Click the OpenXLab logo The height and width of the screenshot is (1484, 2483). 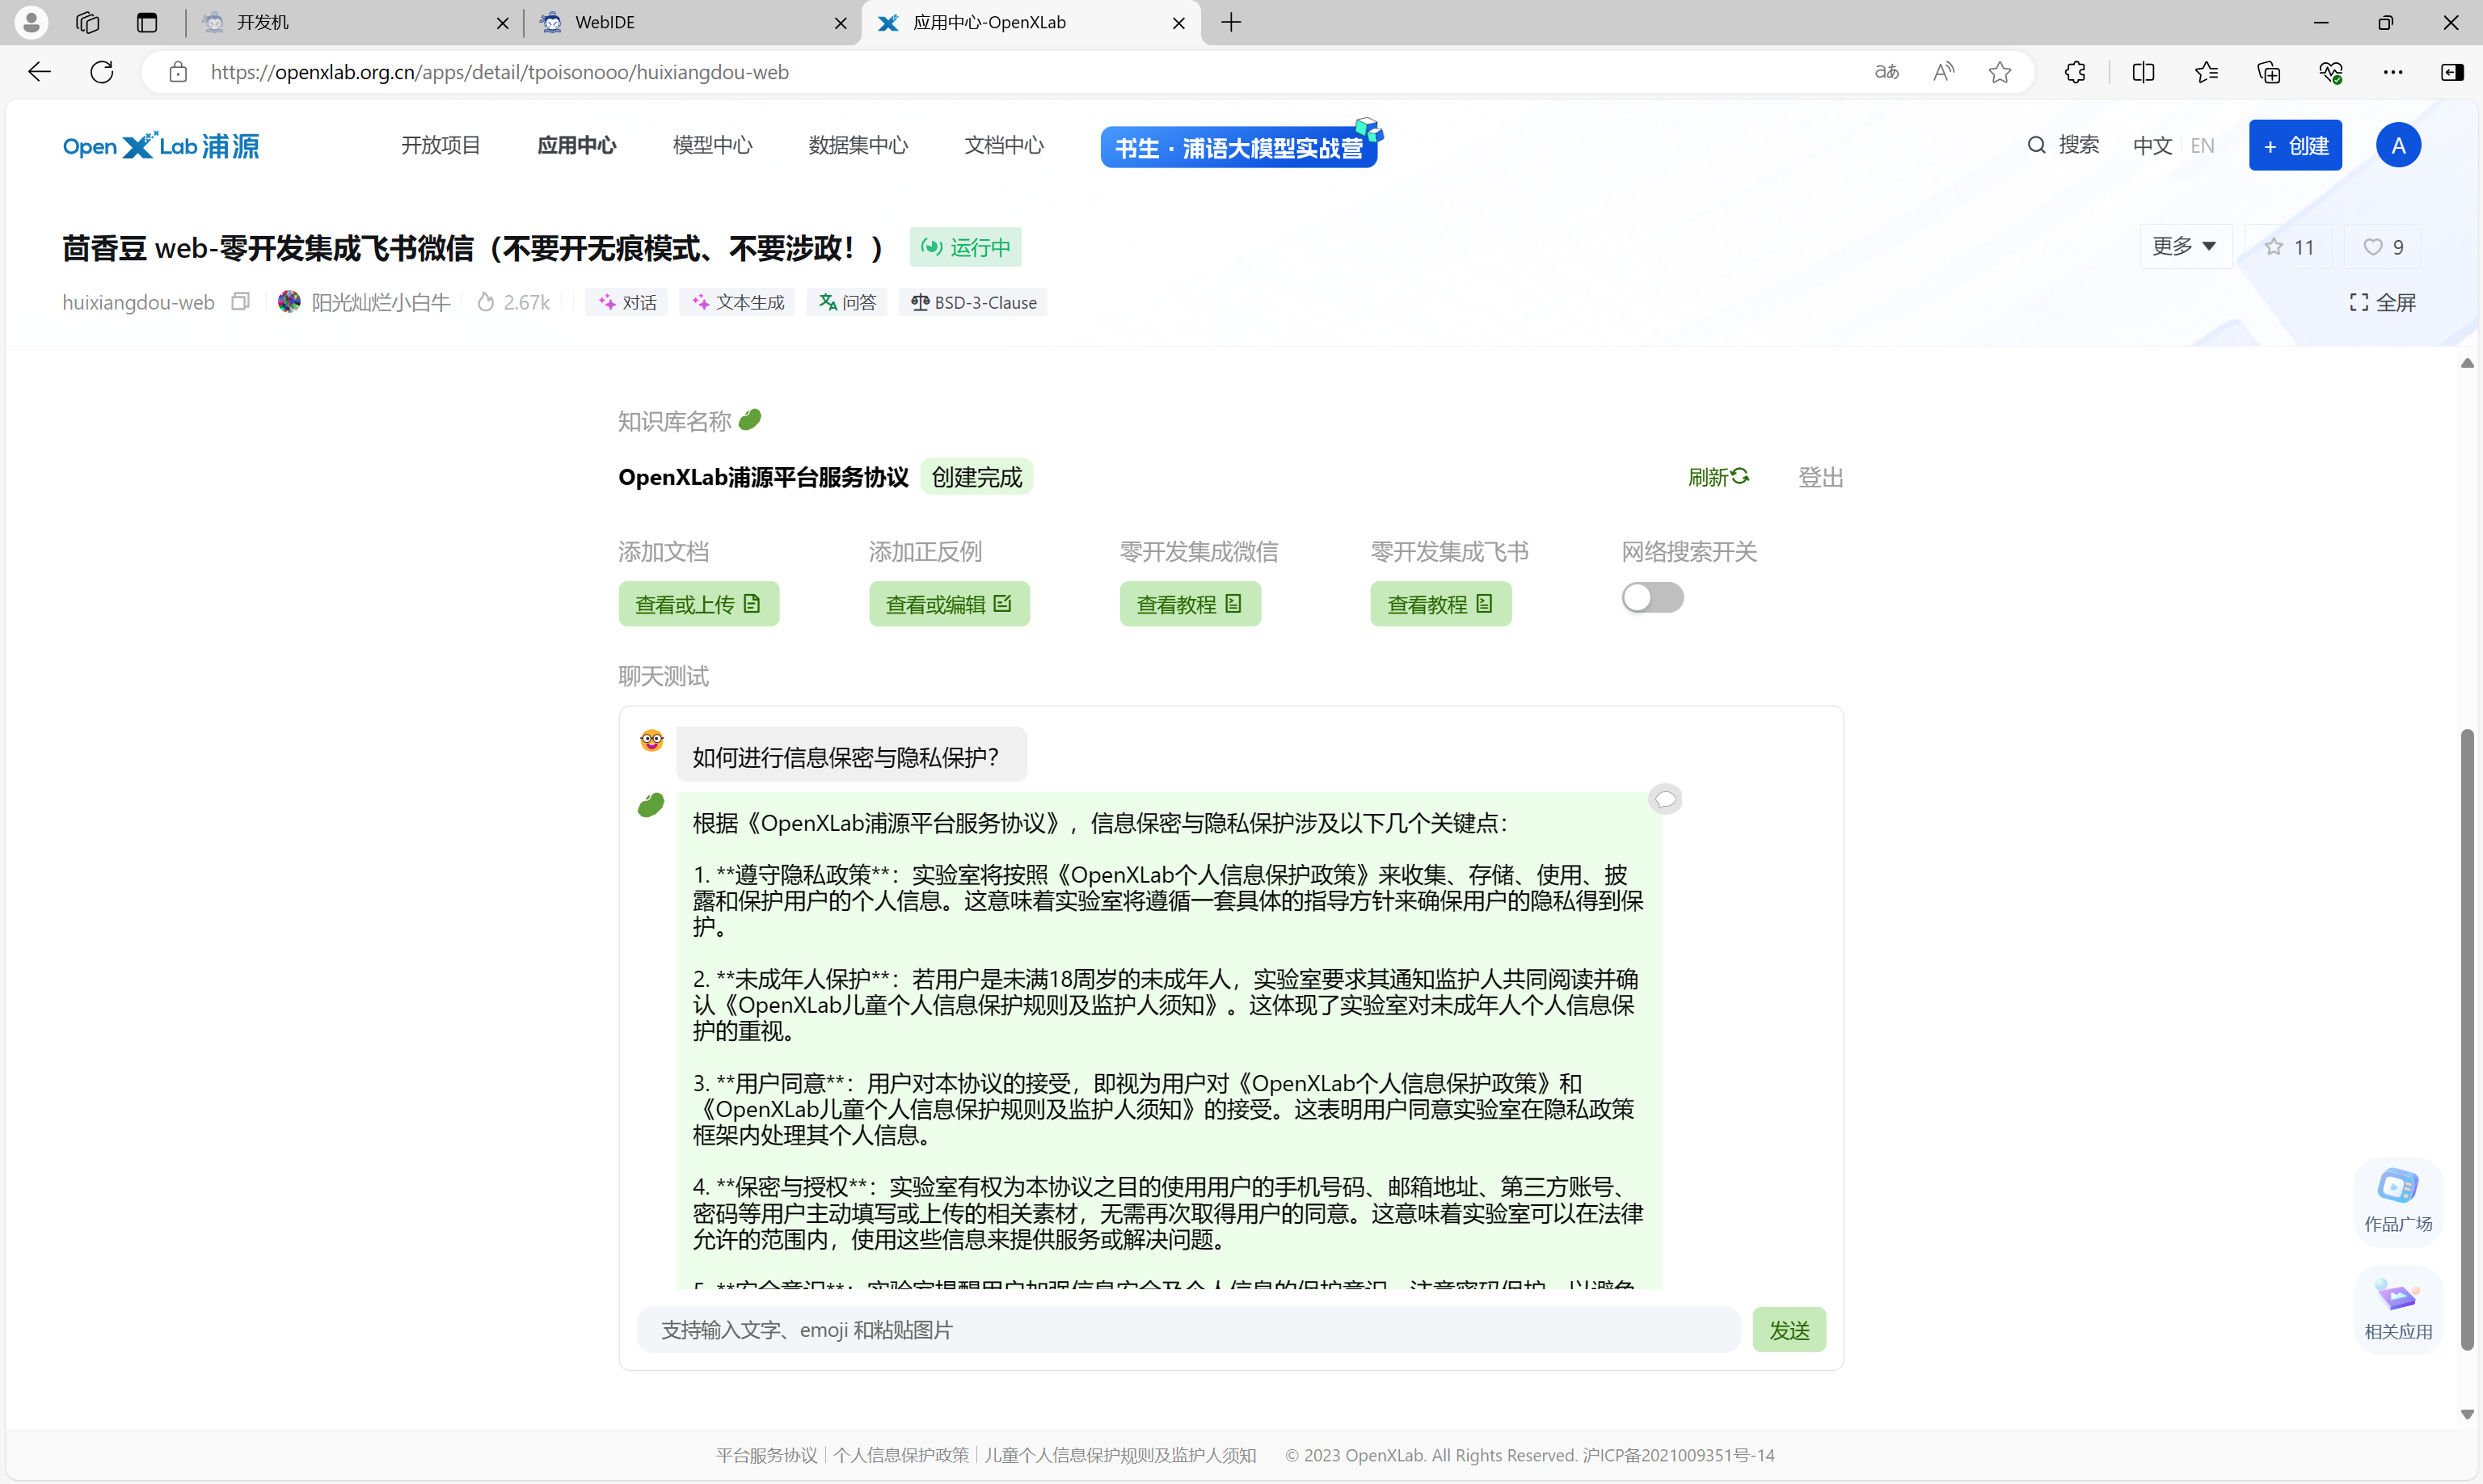pyautogui.click(x=161, y=146)
